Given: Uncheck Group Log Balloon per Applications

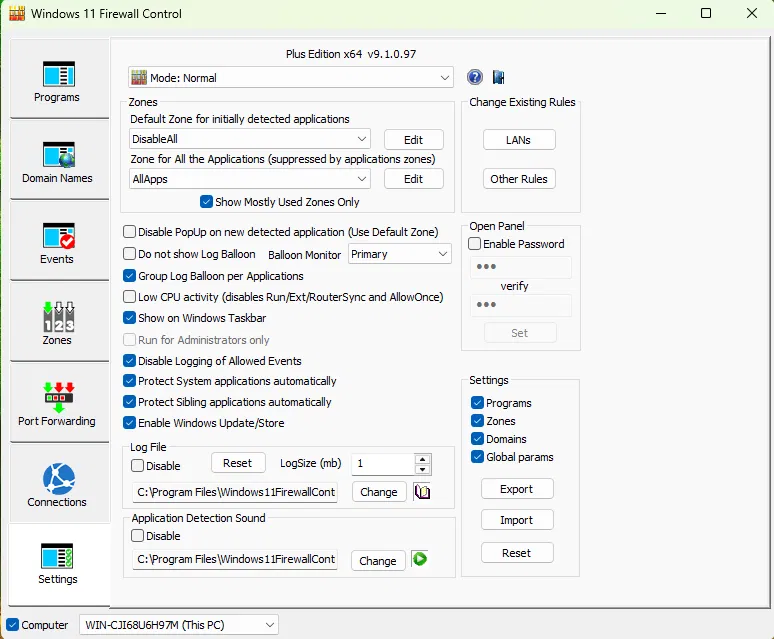Looking at the screenshot, I should tap(129, 276).
